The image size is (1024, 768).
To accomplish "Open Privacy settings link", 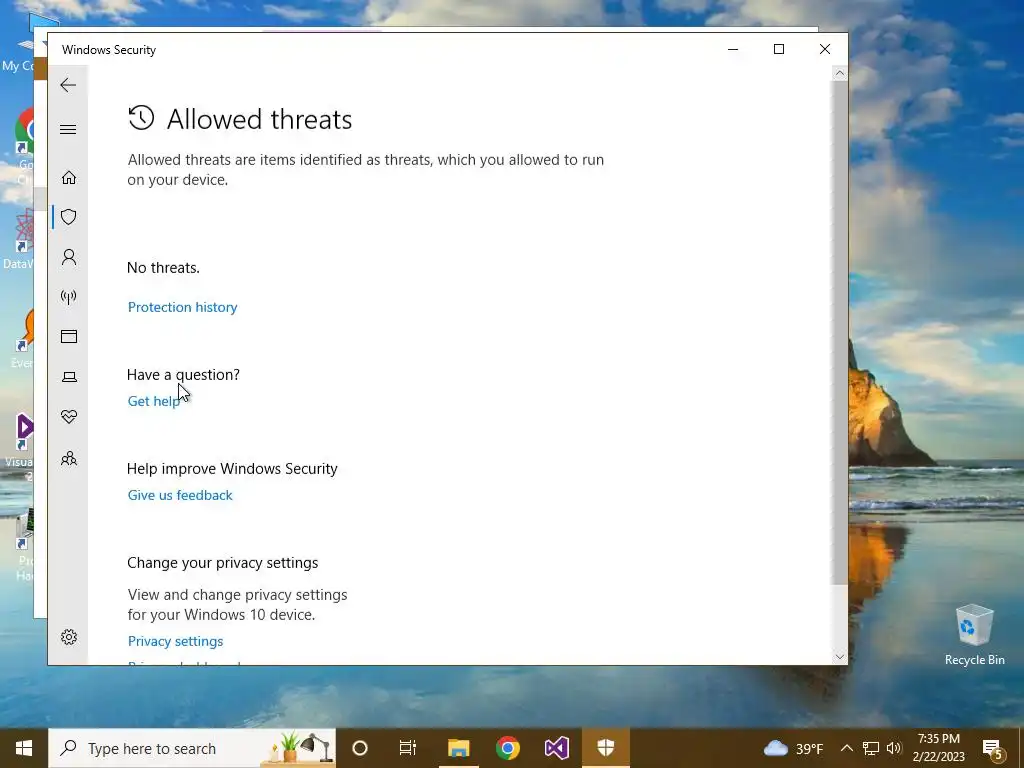I will [175, 641].
